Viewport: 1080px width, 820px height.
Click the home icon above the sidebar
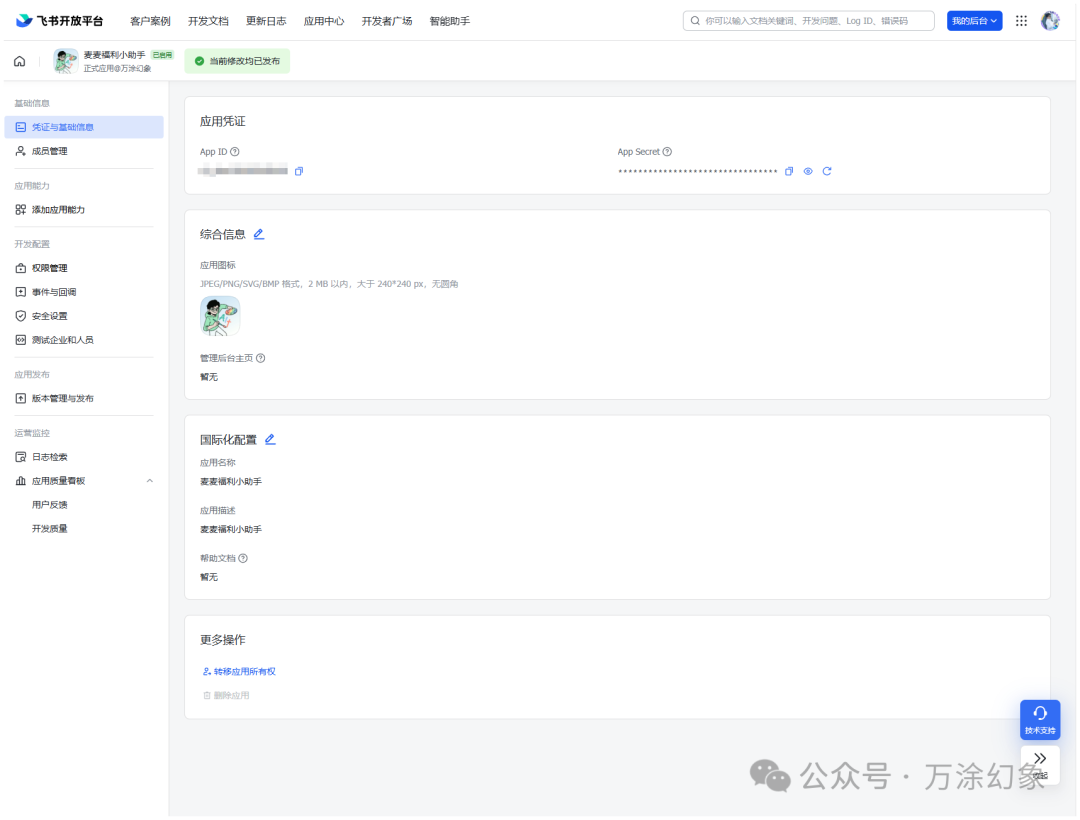(x=19, y=61)
